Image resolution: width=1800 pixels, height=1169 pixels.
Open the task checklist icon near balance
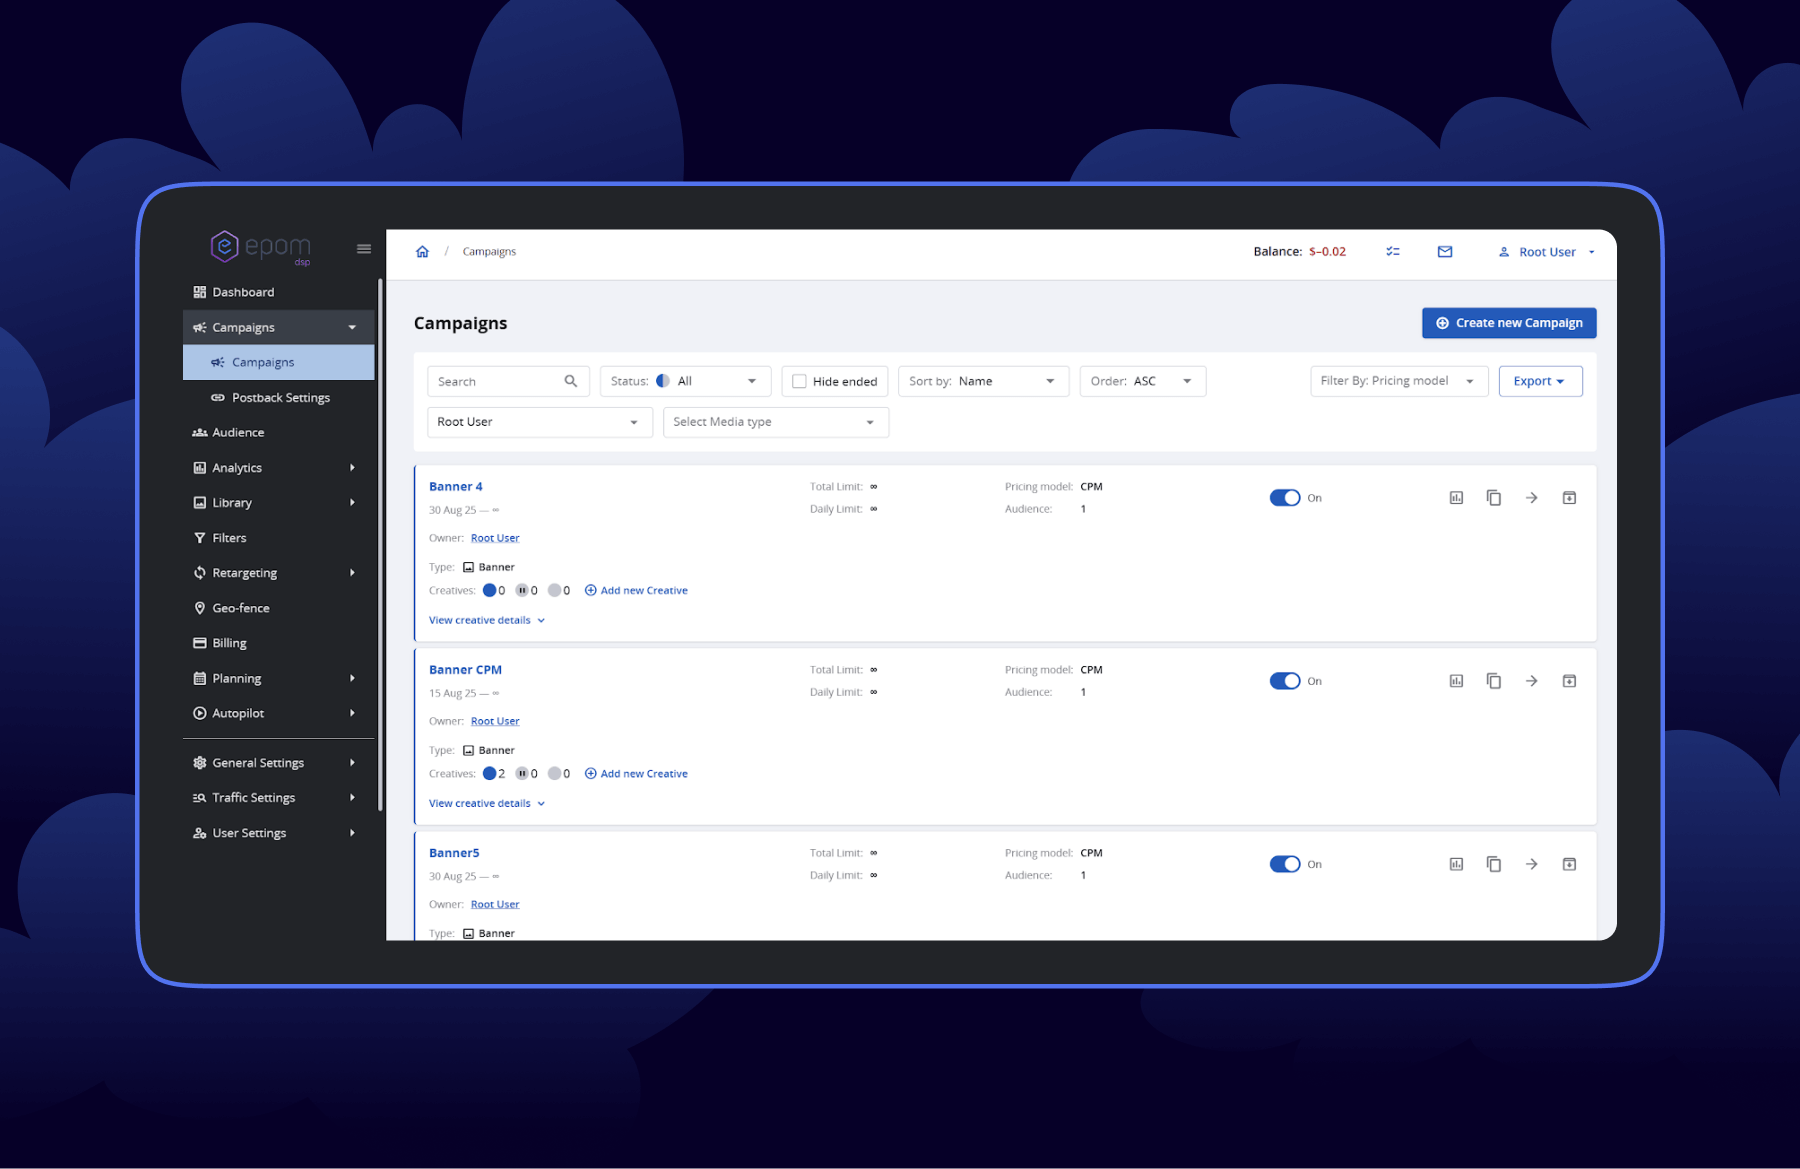click(1392, 252)
